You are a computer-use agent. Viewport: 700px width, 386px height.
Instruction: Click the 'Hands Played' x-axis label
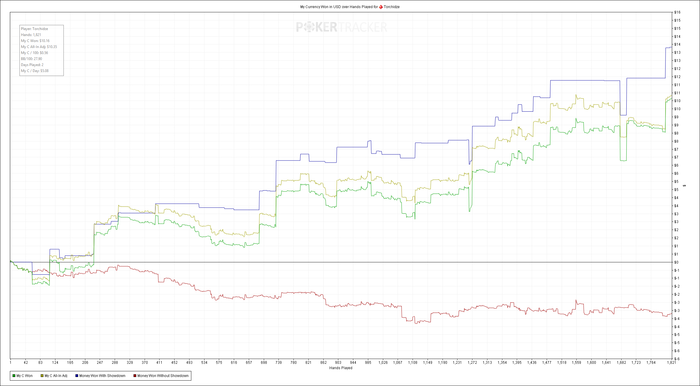click(x=341, y=368)
